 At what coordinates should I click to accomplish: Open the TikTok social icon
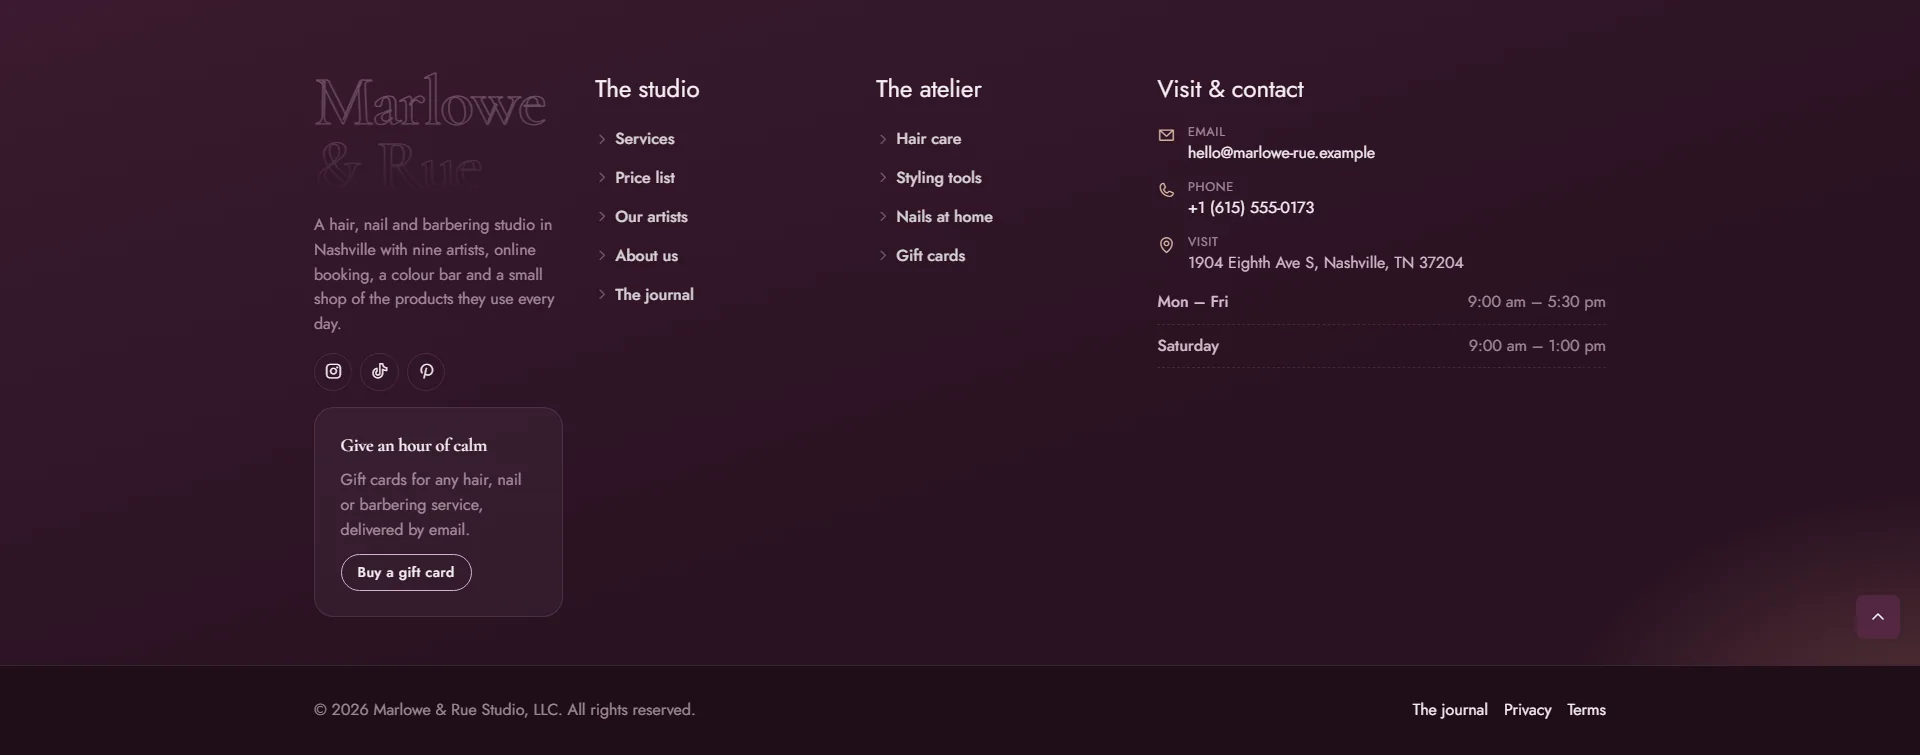(x=380, y=372)
